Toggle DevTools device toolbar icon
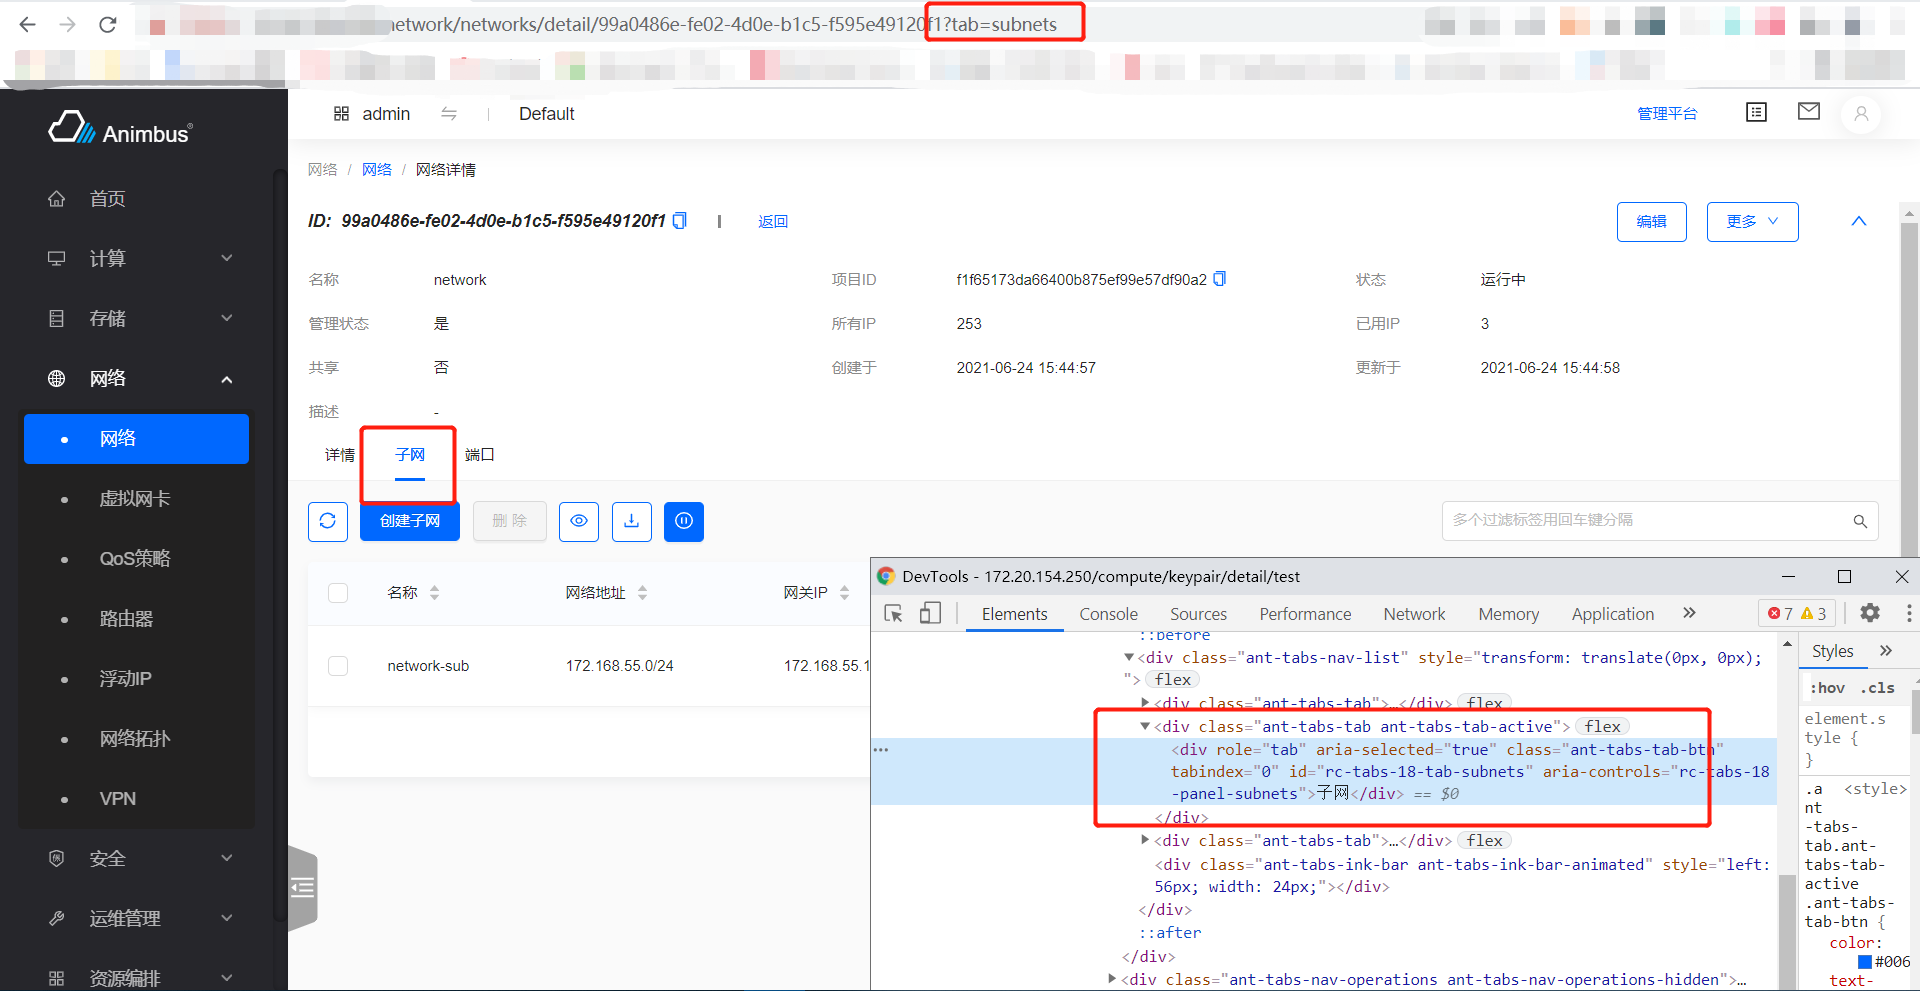This screenshot has width=1920, height=991. 930,614
